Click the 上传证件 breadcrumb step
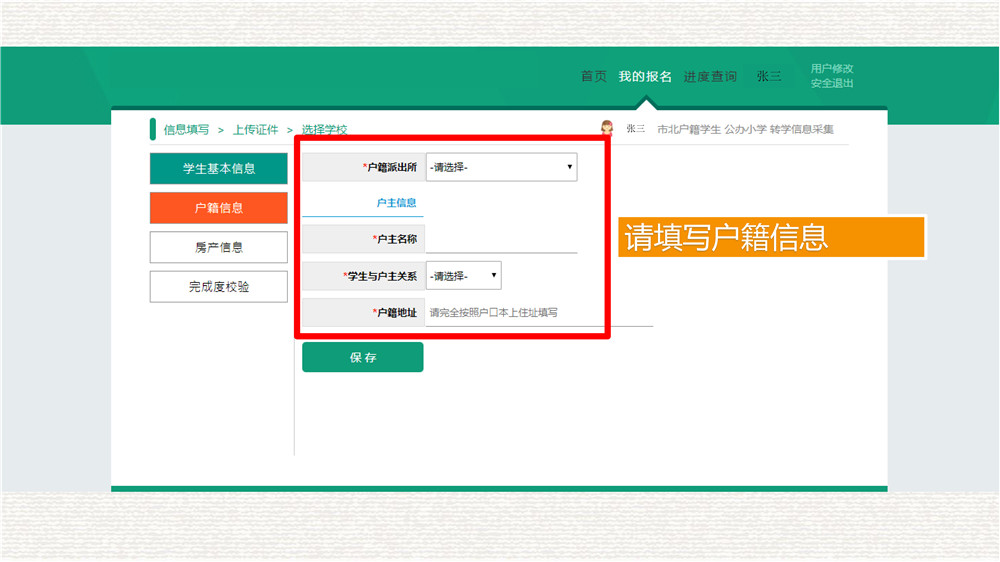 [x=255, y=130]
